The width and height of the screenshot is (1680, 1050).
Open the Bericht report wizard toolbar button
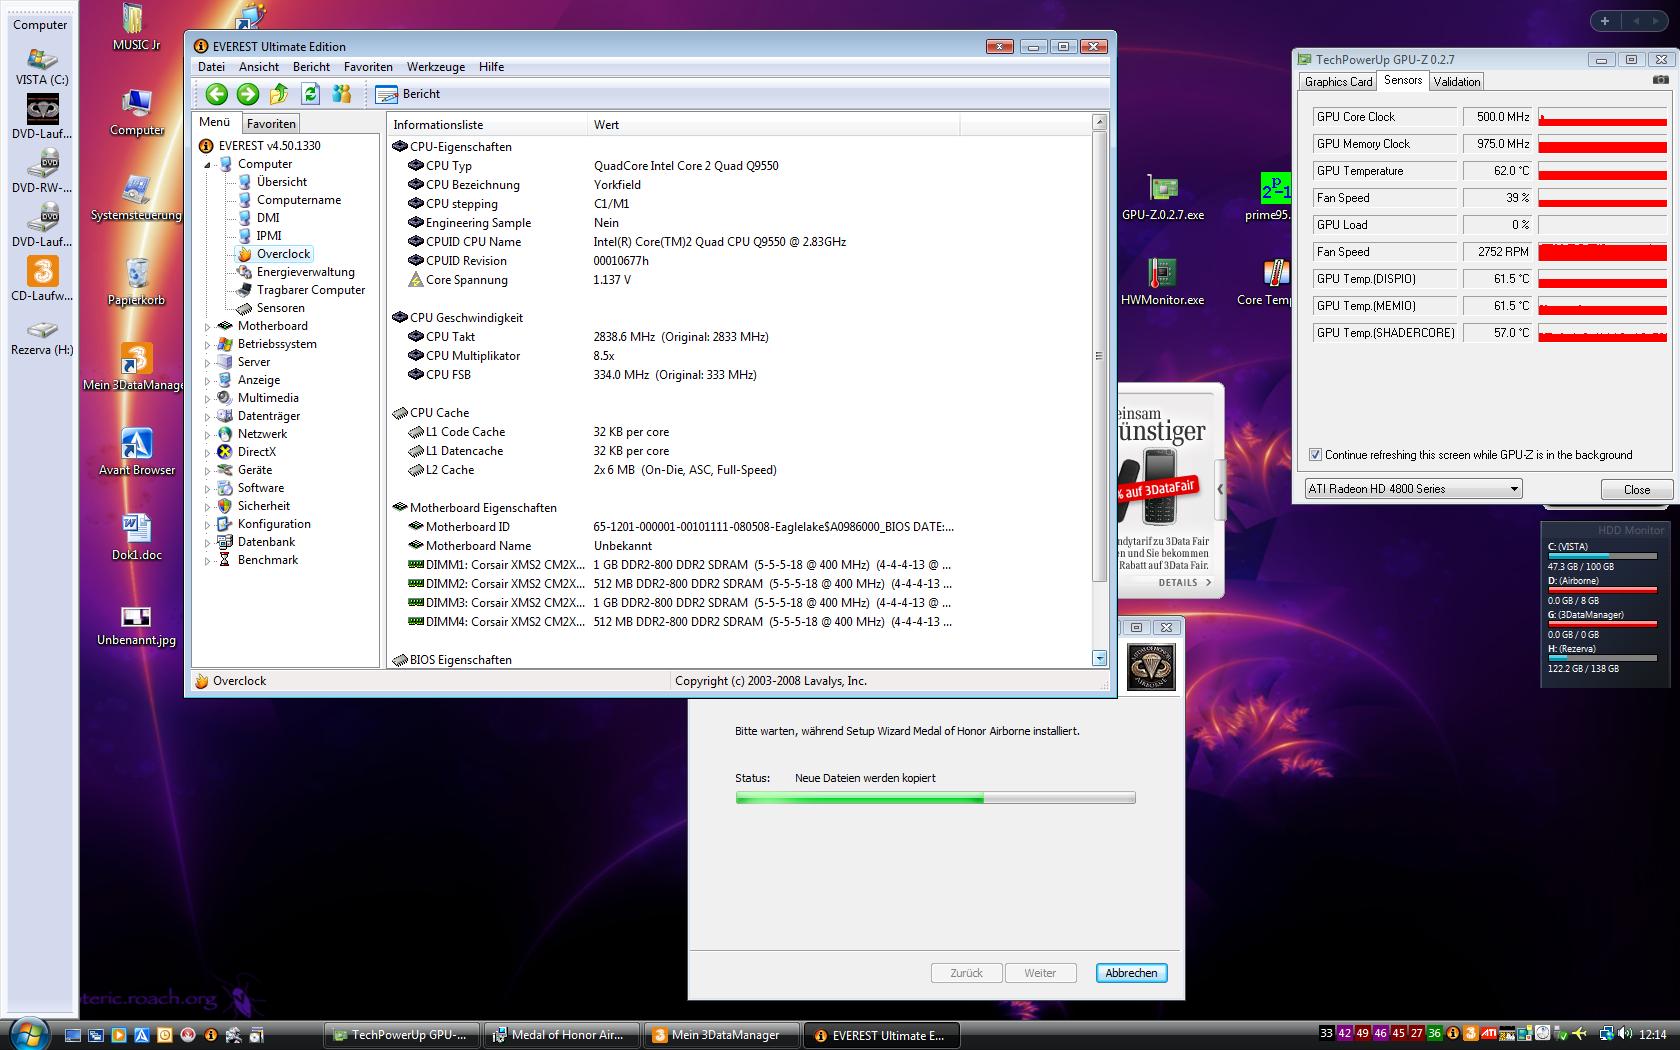[x=408, y=94]
